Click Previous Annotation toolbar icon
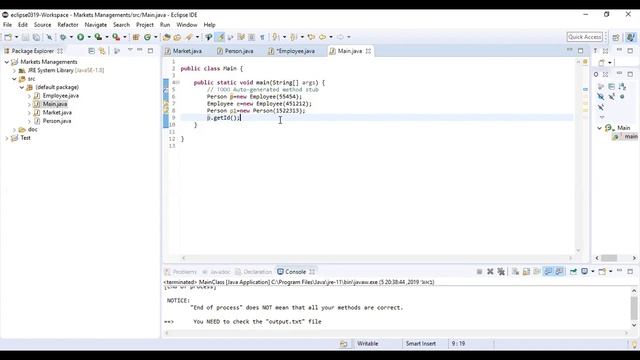 293,37
